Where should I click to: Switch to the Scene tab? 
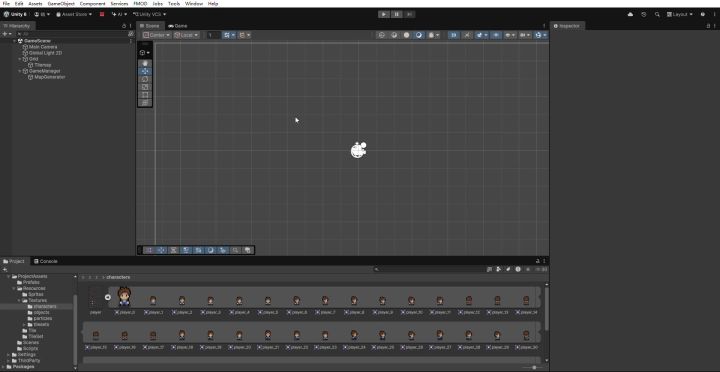[149, 26]
